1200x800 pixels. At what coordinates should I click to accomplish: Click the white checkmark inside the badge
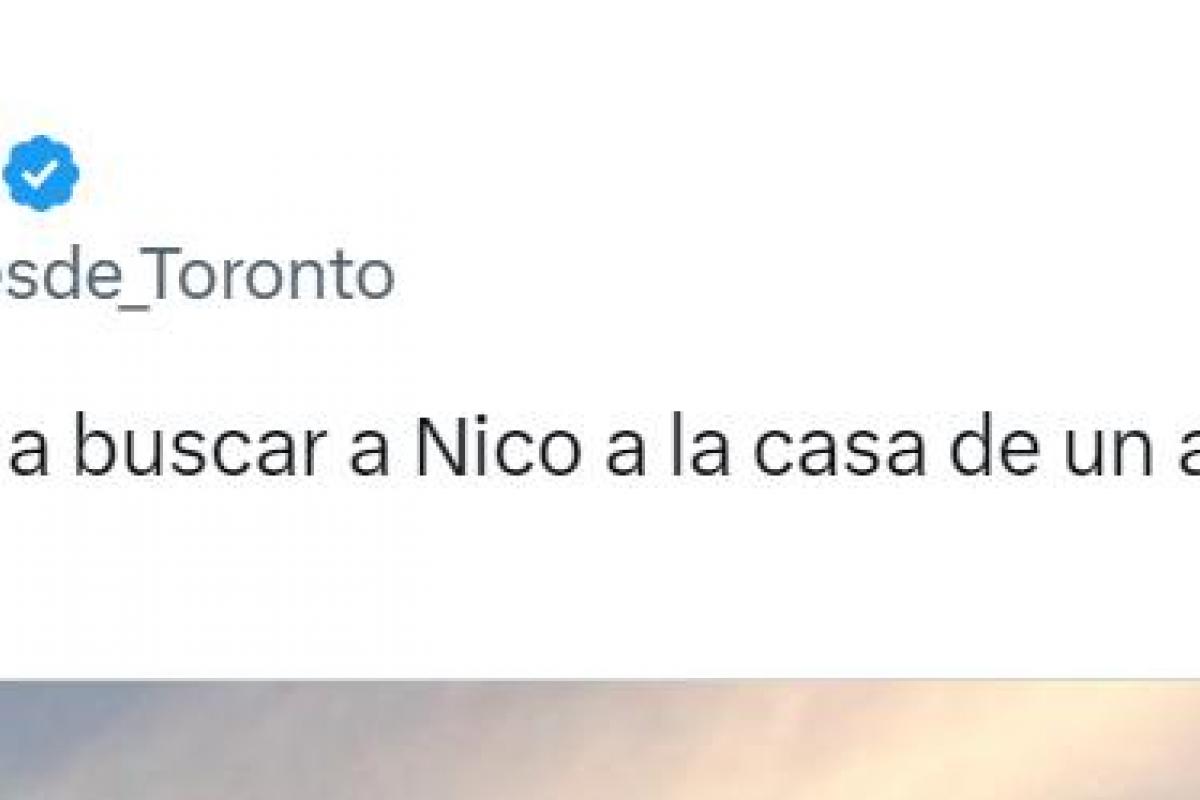[41, 174]
